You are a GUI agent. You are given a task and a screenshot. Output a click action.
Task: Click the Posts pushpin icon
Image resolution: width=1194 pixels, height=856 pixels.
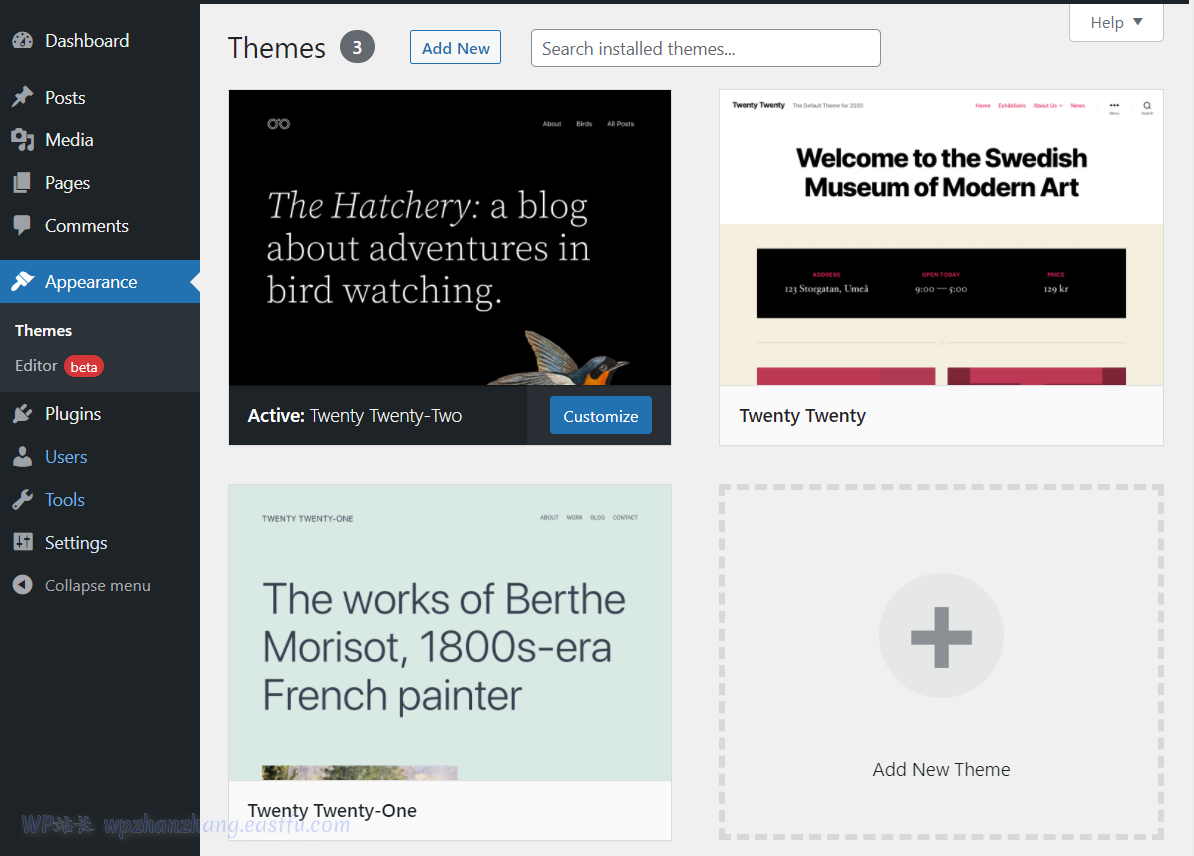(x=23, y=97)
